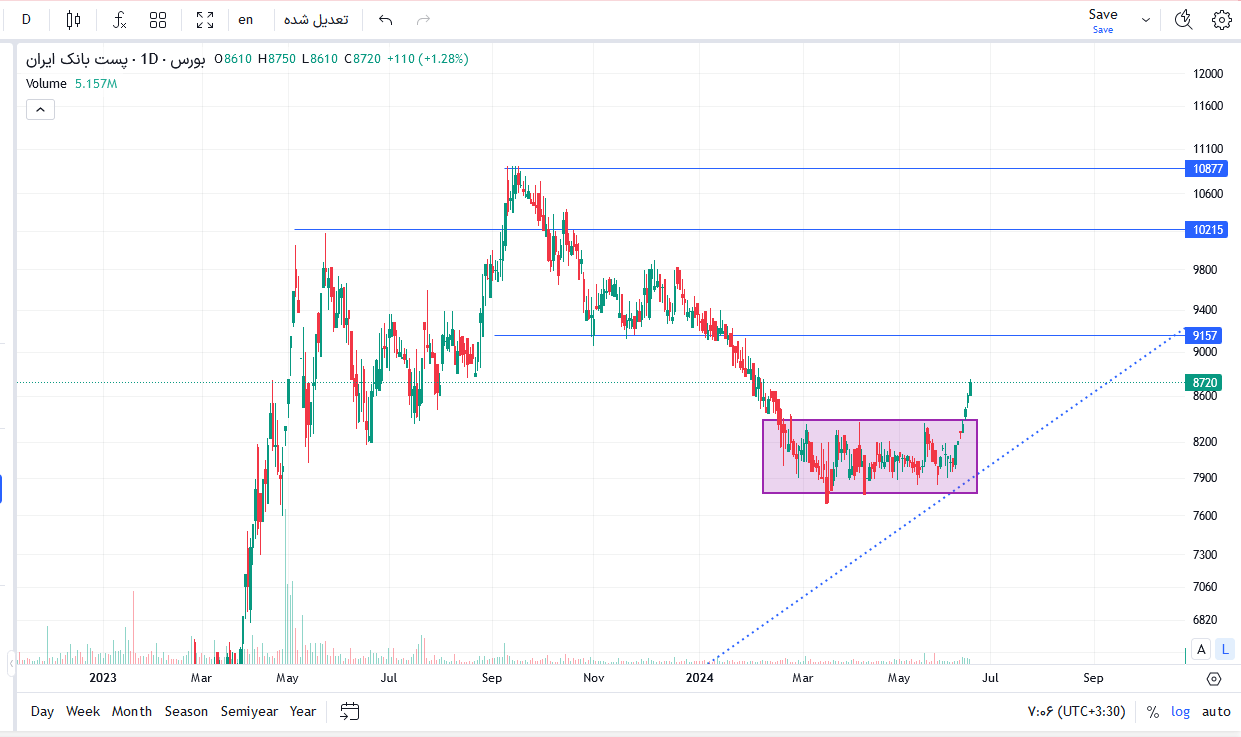Viewport: 1241px width, 737px height.
Task: Toggle auto scale in bottom bar
Action: tap(1216, 712)
